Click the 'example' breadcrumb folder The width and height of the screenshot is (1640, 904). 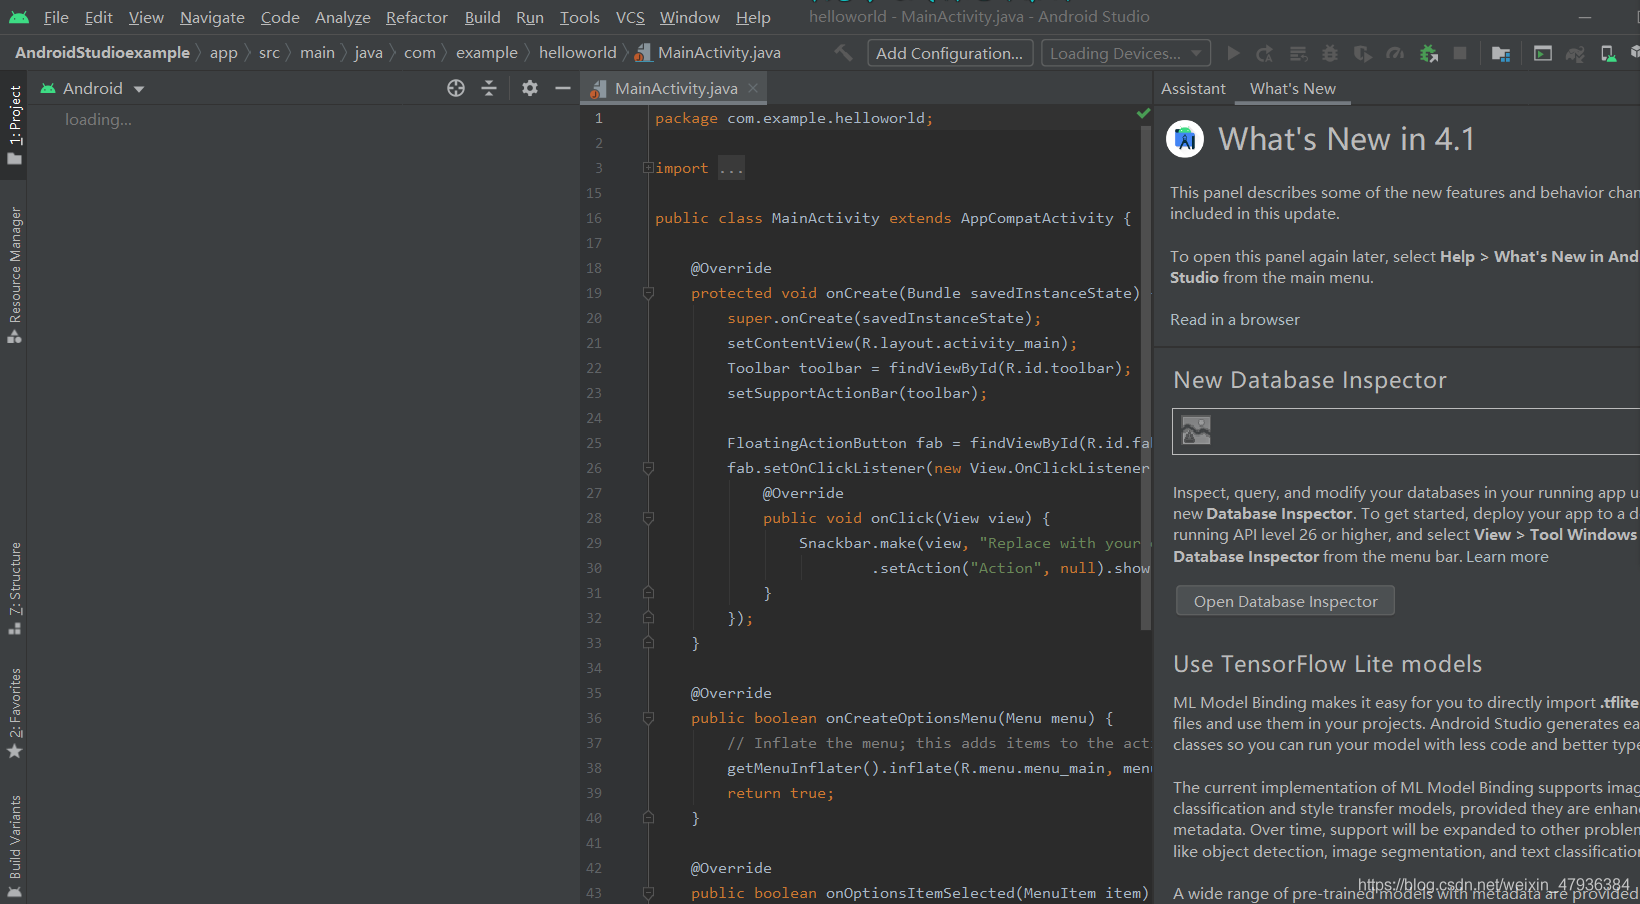[487, 52]
